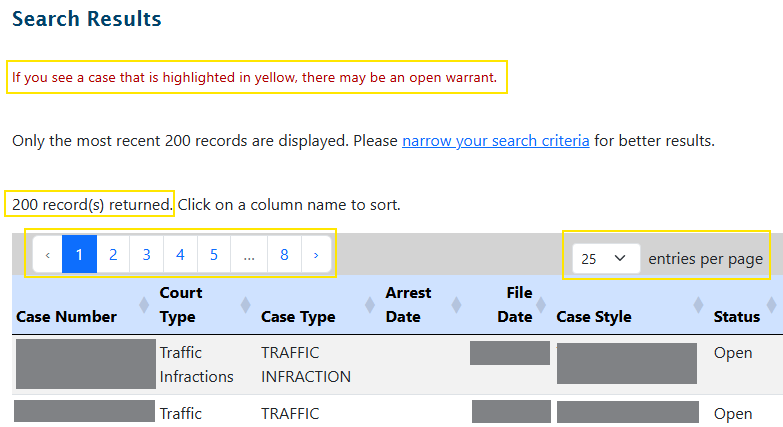
Task: Sort by Court Type column
Action: [x=181, y=305]
